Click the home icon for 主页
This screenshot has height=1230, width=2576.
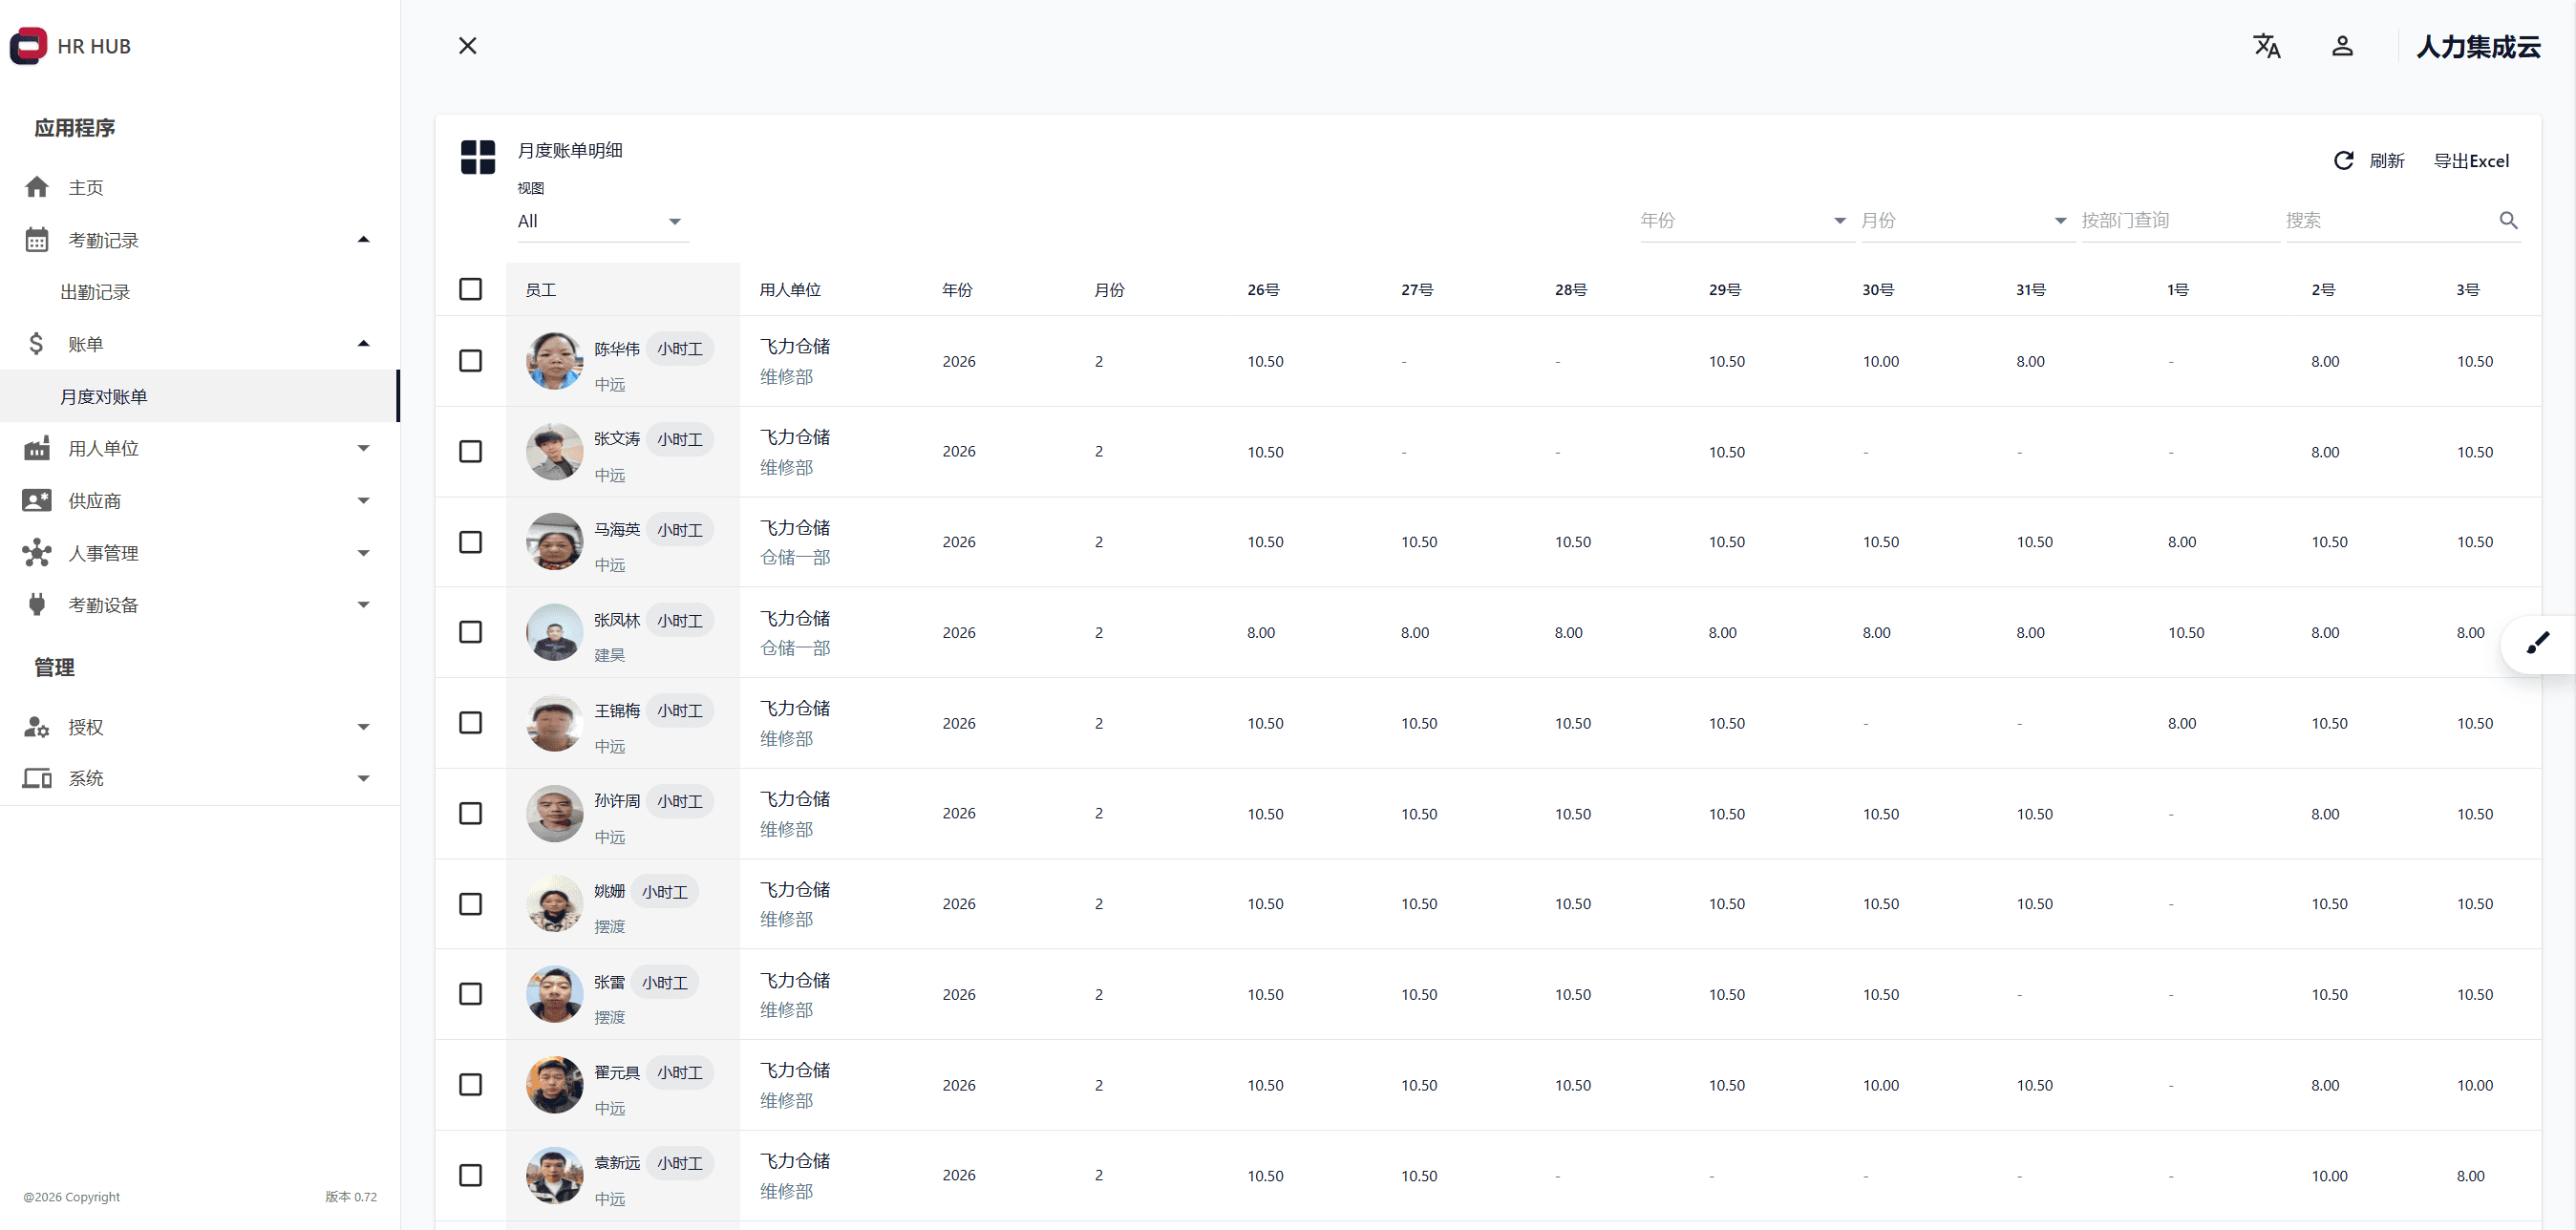[x=37, y=187]
